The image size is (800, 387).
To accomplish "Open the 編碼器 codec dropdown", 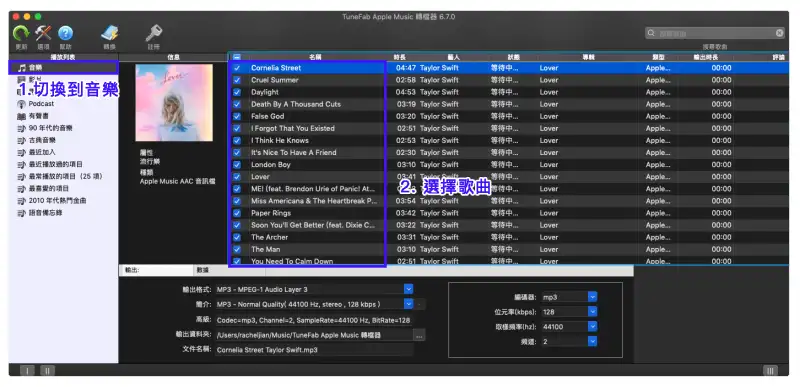I will 592,297.
